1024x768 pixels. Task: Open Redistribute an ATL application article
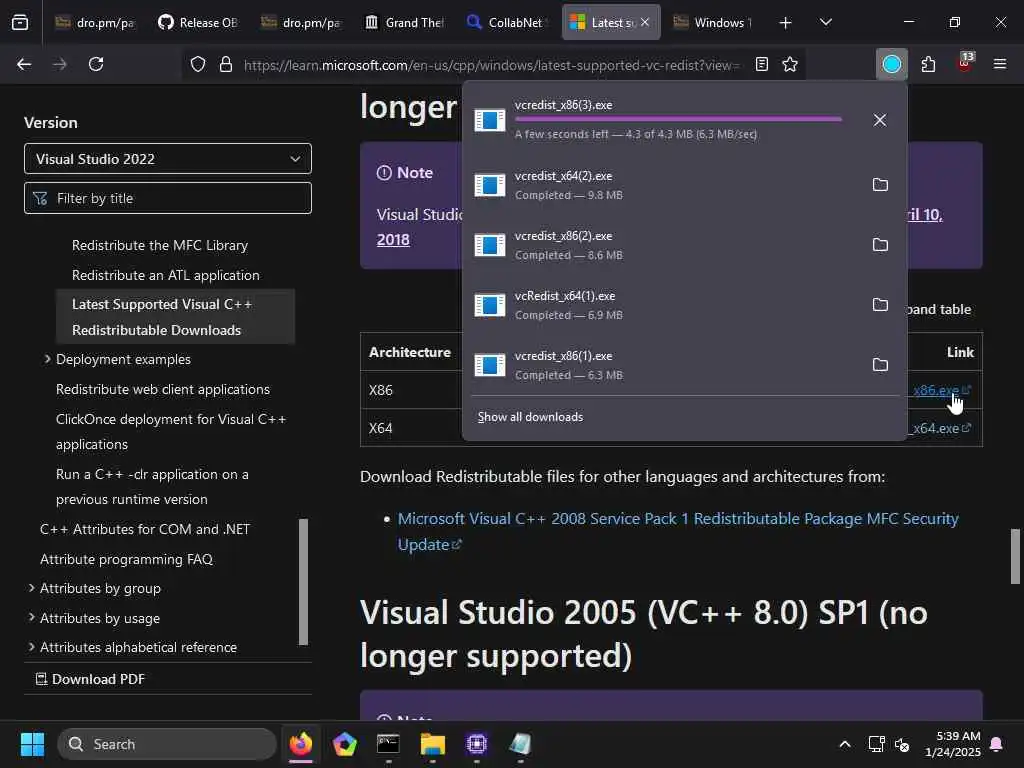point(166,276)
